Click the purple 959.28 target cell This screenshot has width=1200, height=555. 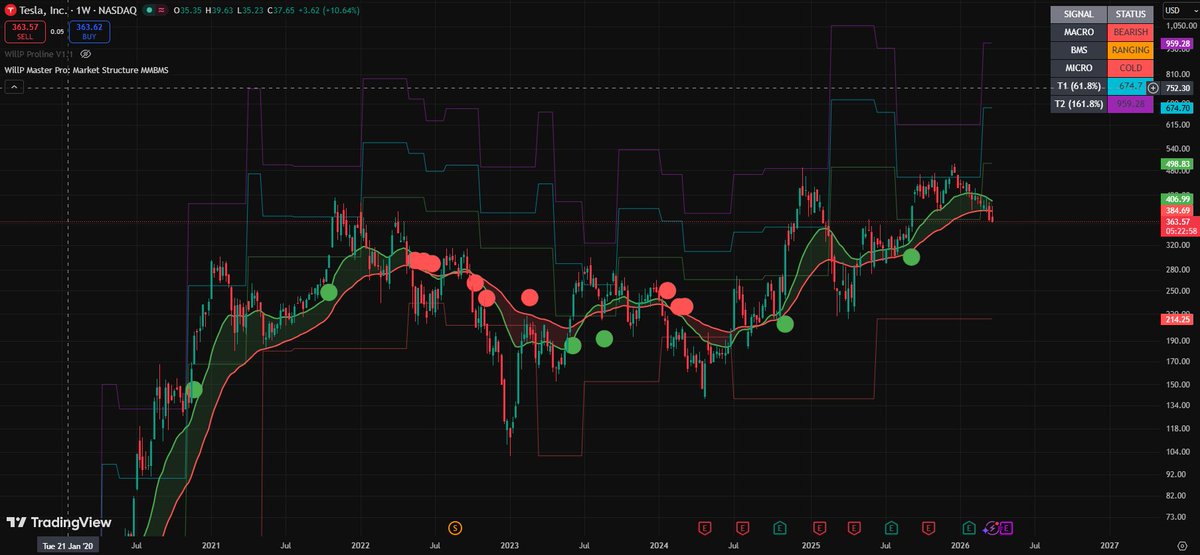(x=1130, y=104)
